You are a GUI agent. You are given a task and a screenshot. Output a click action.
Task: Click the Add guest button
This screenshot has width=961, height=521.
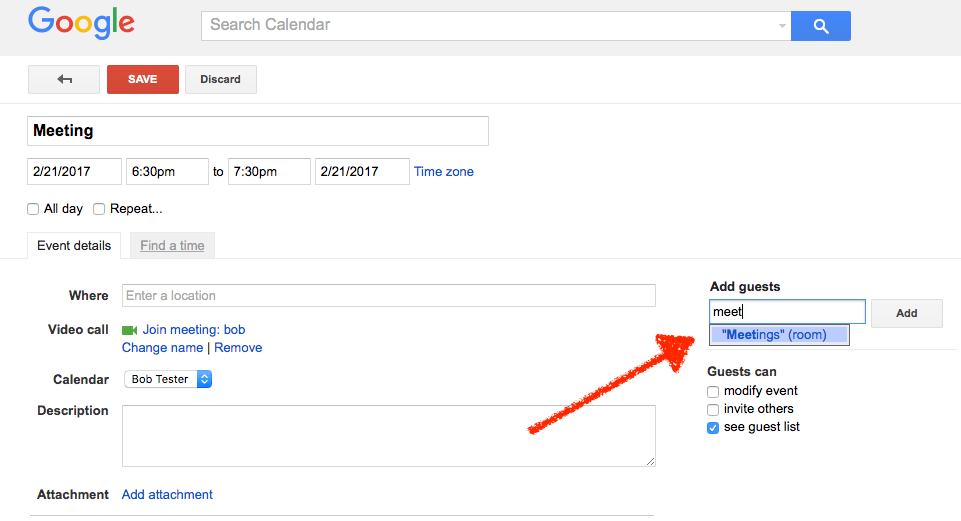coord(906,313)
